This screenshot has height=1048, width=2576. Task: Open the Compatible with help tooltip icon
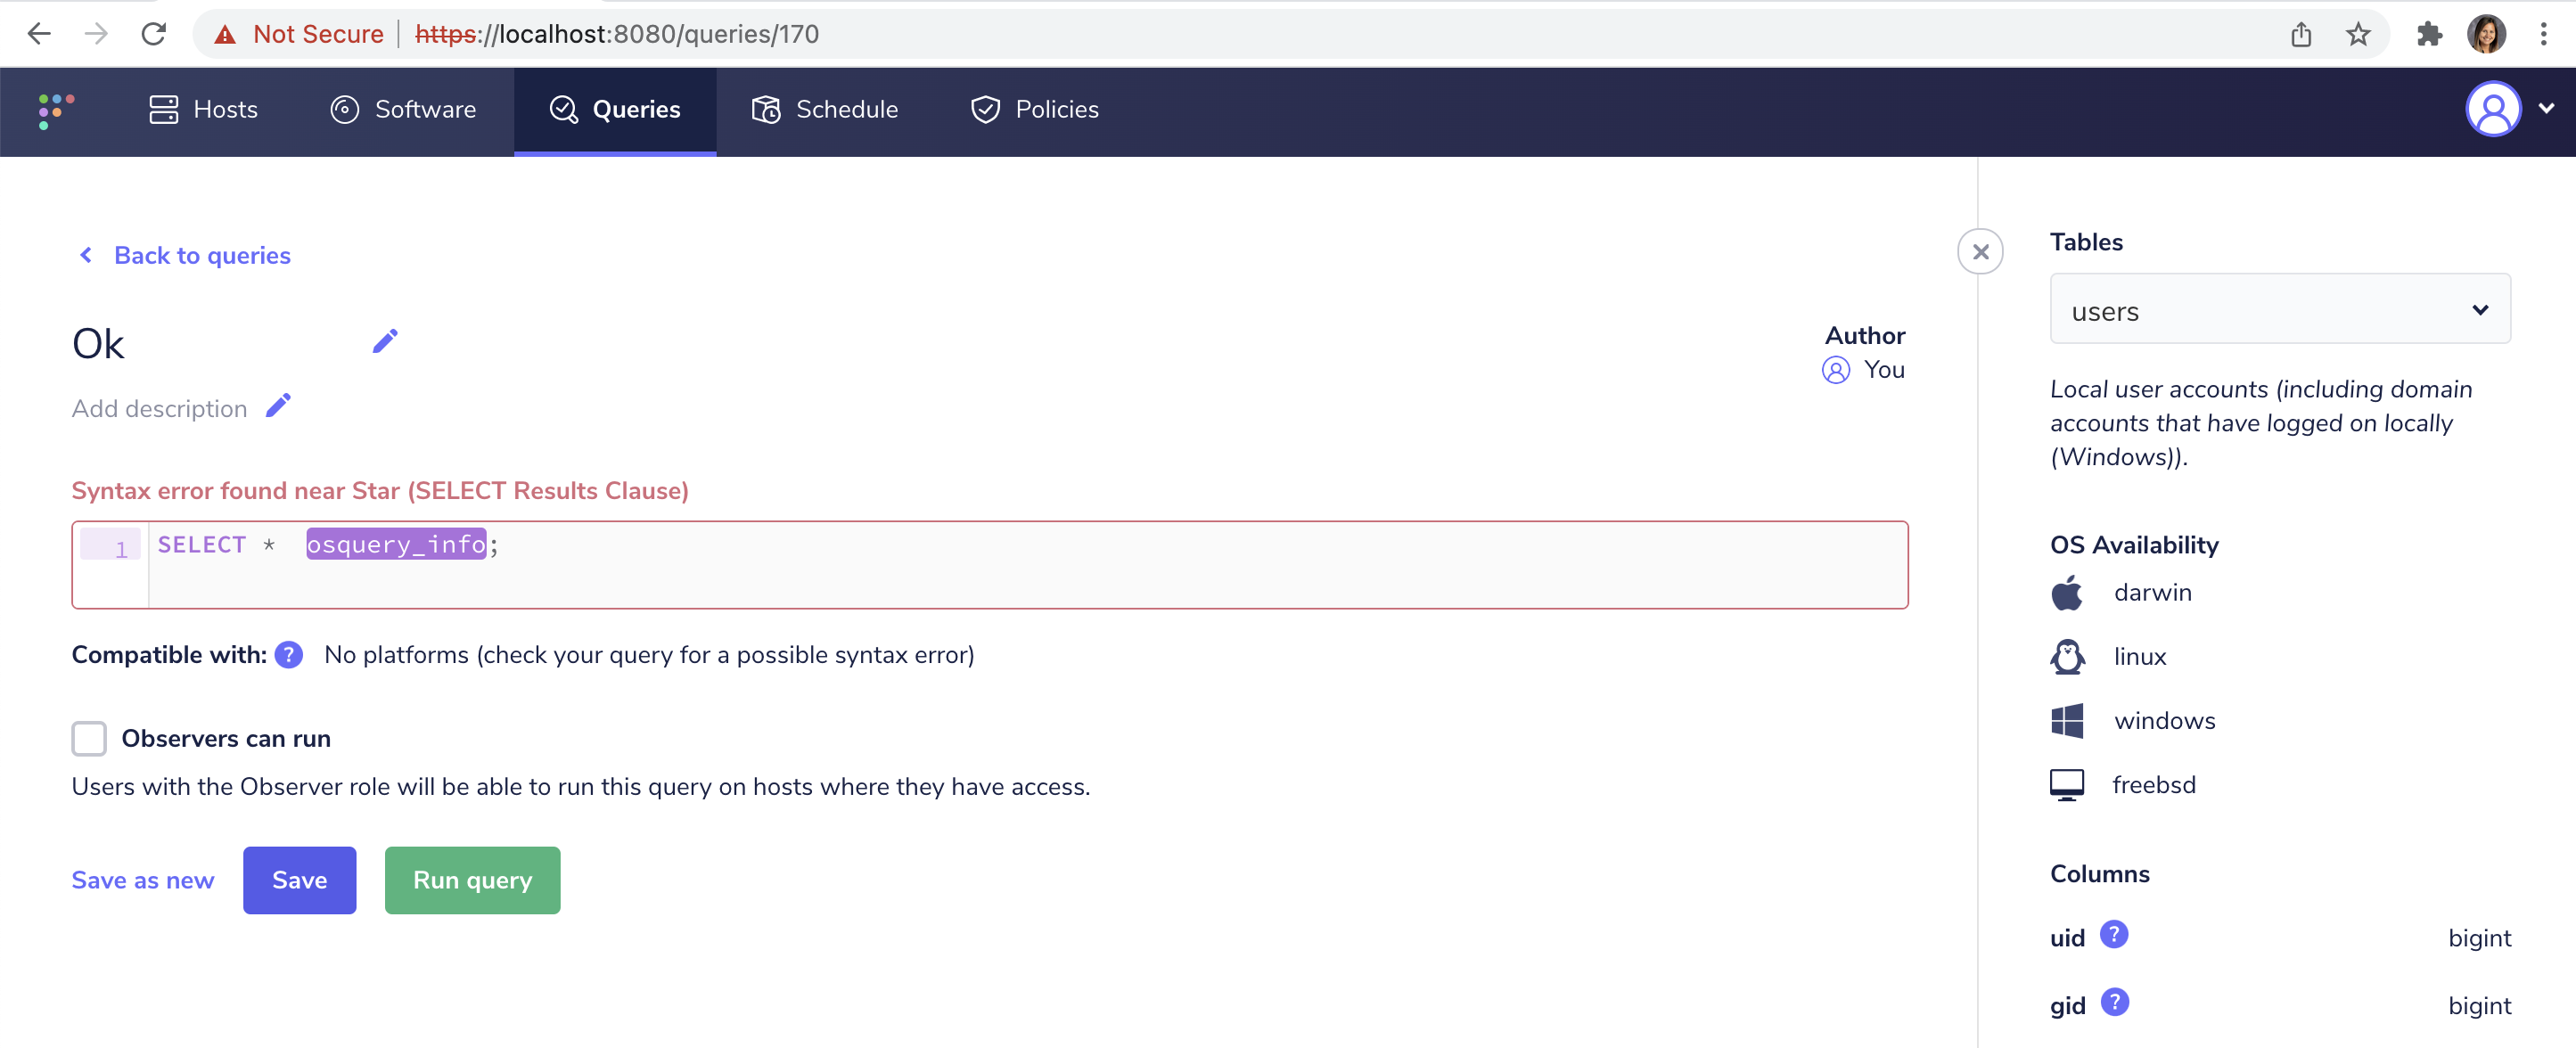pos(289,655)
